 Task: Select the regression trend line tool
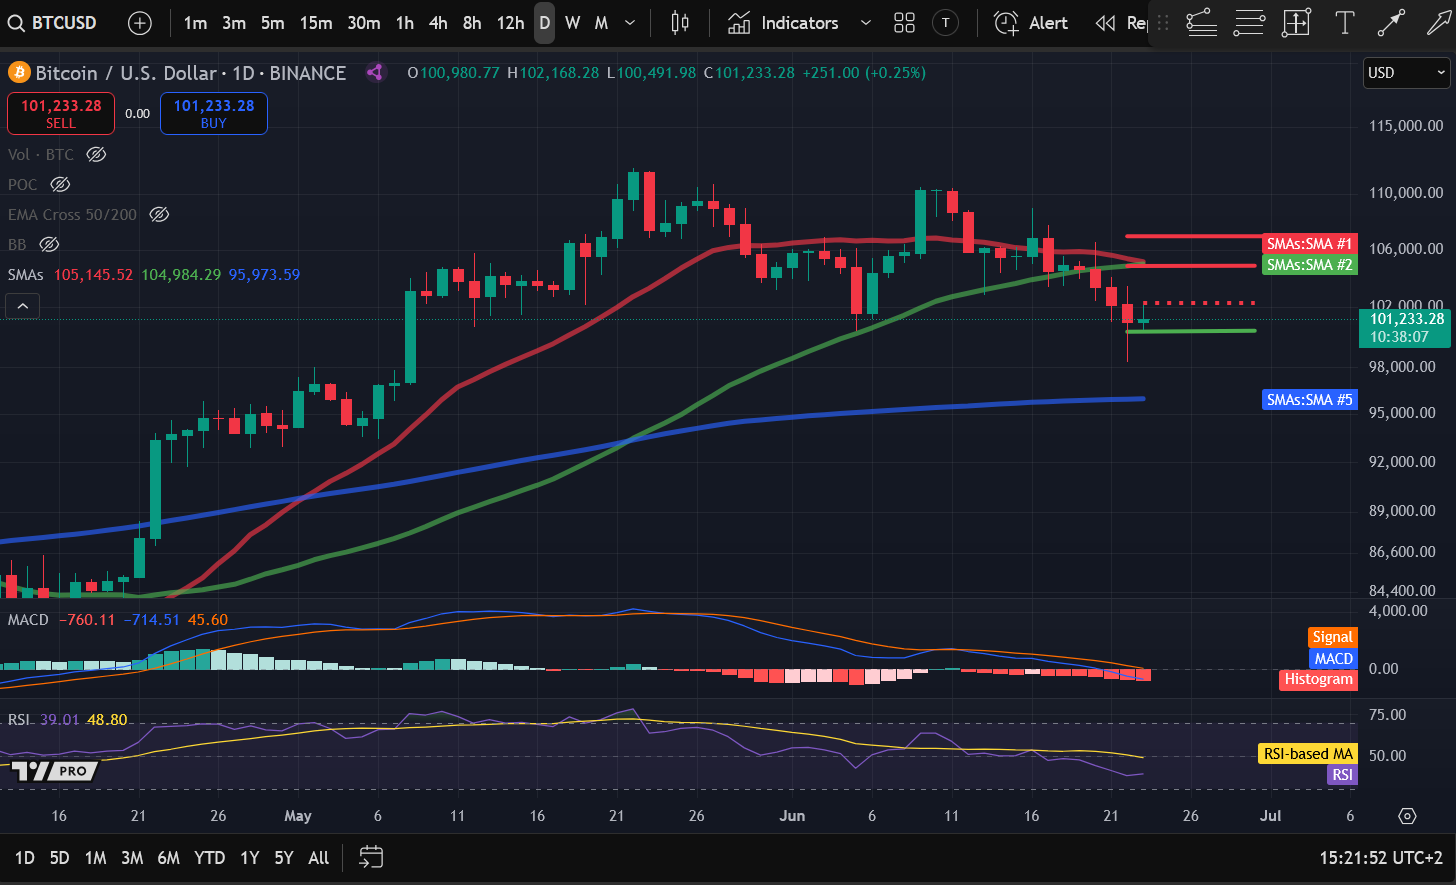coord(1201,22)
